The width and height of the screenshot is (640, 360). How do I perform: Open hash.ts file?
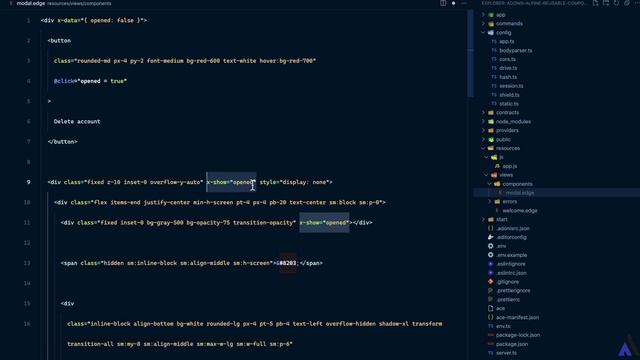click(x=508, y=77)
